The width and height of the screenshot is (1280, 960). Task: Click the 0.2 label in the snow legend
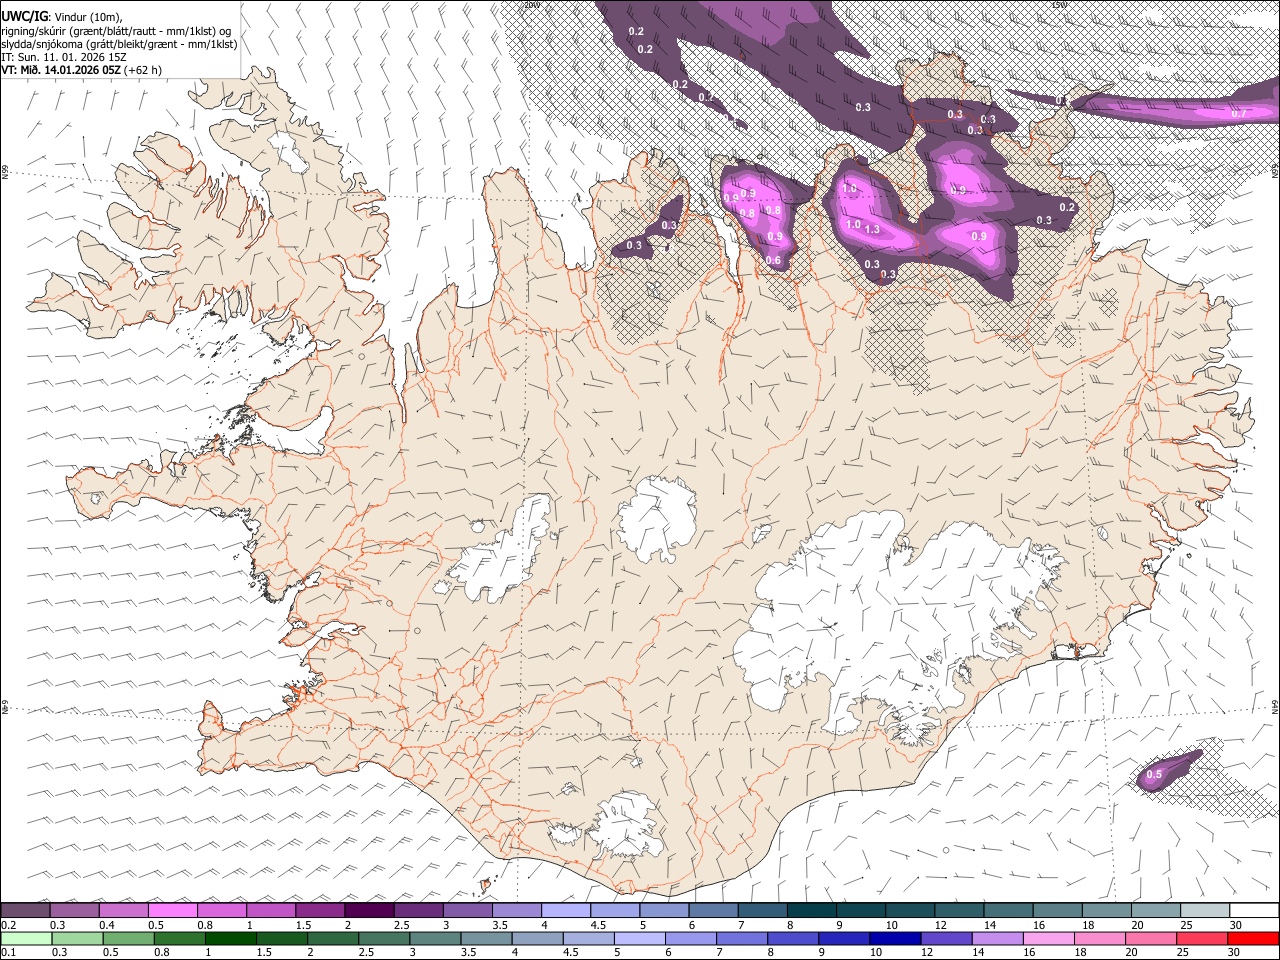click(9, 925)
